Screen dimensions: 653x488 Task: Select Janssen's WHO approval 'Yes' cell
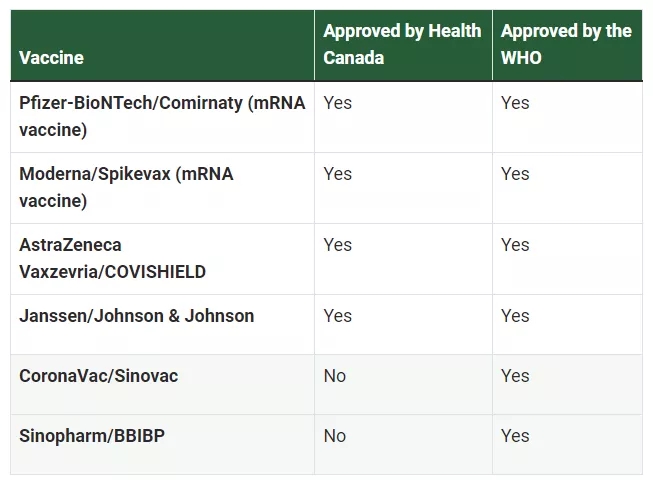click(x=515, y=316)
